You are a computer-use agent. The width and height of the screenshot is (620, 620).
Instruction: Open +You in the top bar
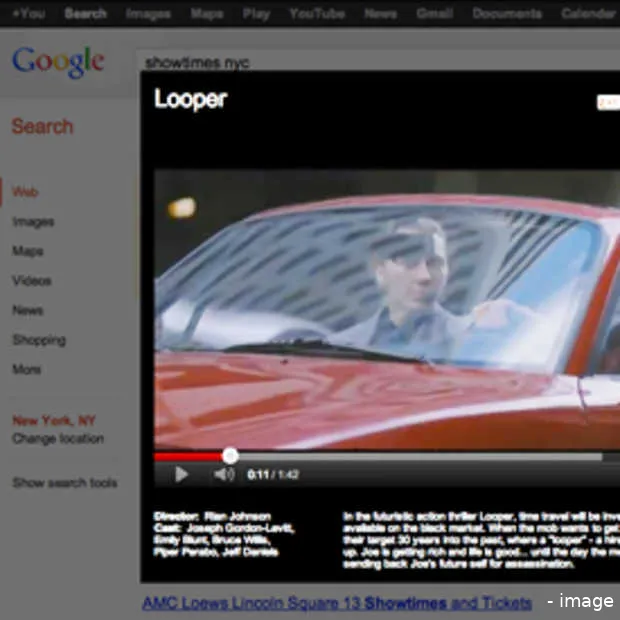[28, 13]
